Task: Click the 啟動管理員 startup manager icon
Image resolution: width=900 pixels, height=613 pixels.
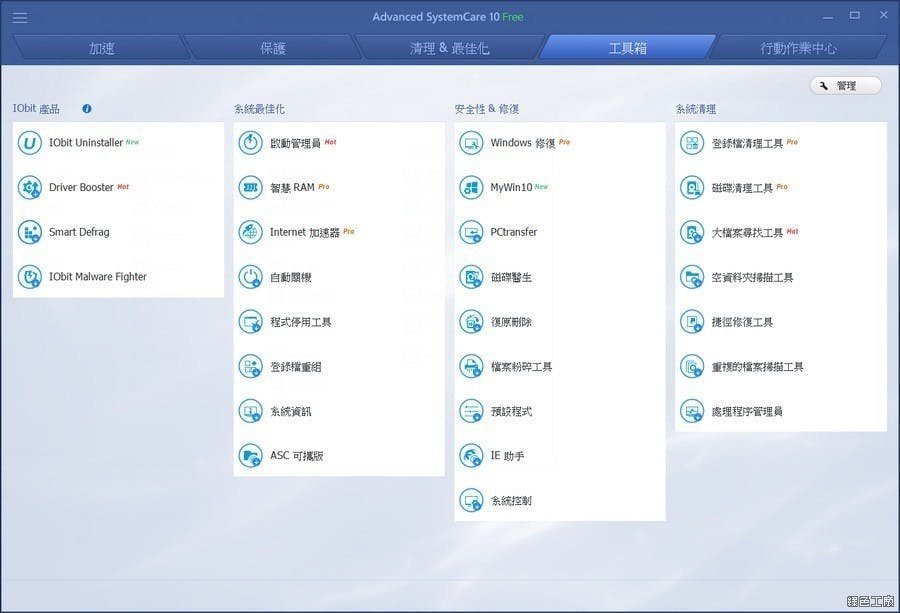Action: coord(250,142)
